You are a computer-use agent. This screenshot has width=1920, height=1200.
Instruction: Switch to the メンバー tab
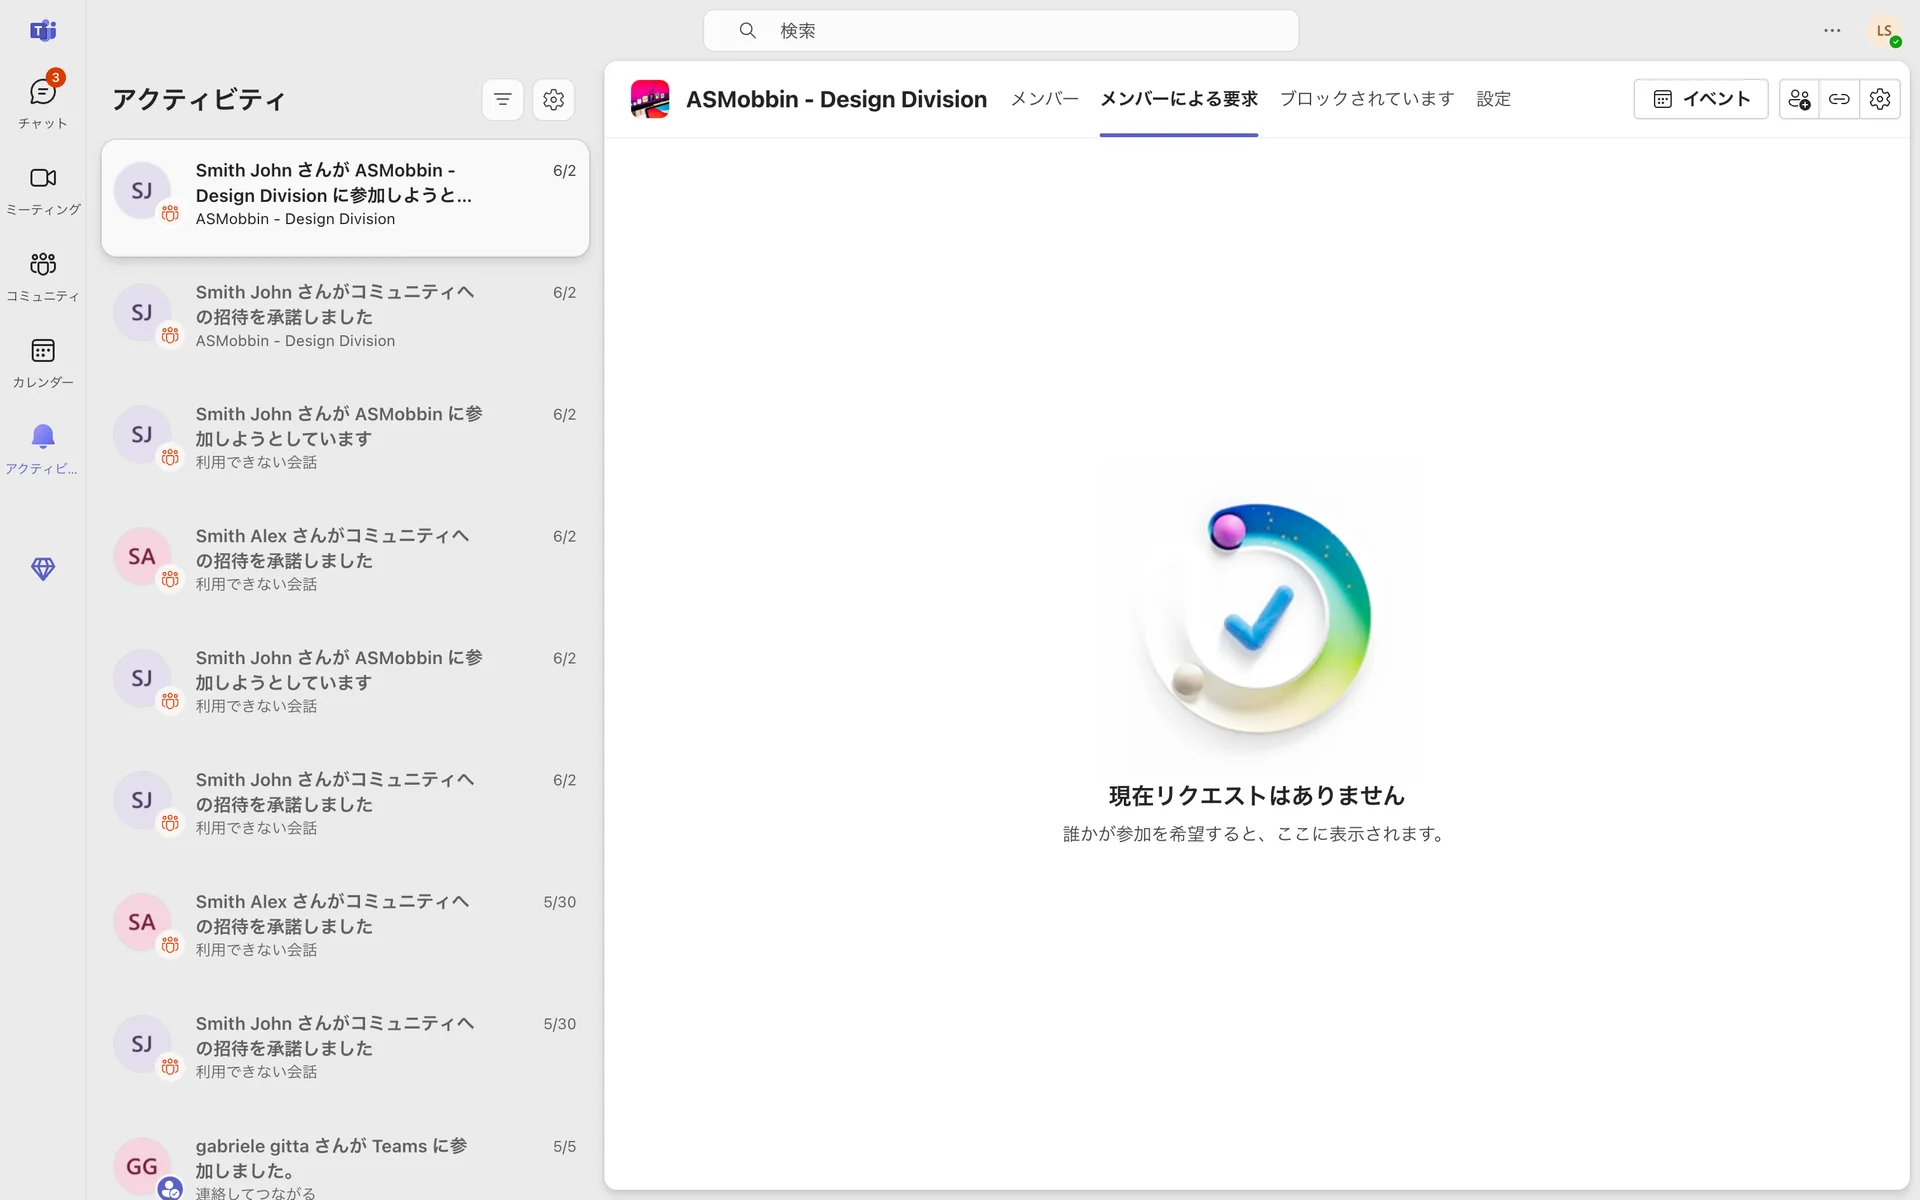click(x=1044, y=99)
